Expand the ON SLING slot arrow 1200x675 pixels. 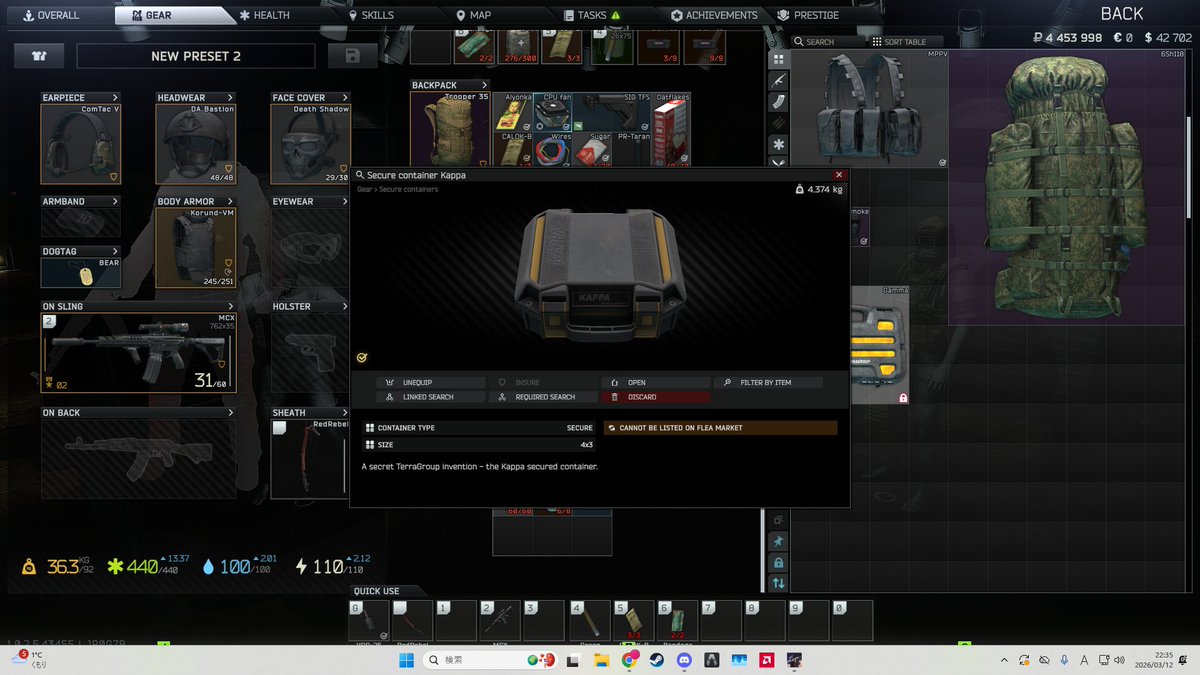230,306
